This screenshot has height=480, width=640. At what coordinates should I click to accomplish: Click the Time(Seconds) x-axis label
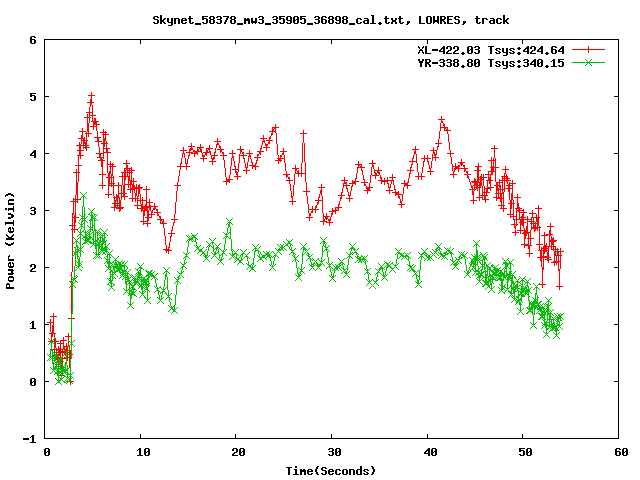(x=331, y=471)
